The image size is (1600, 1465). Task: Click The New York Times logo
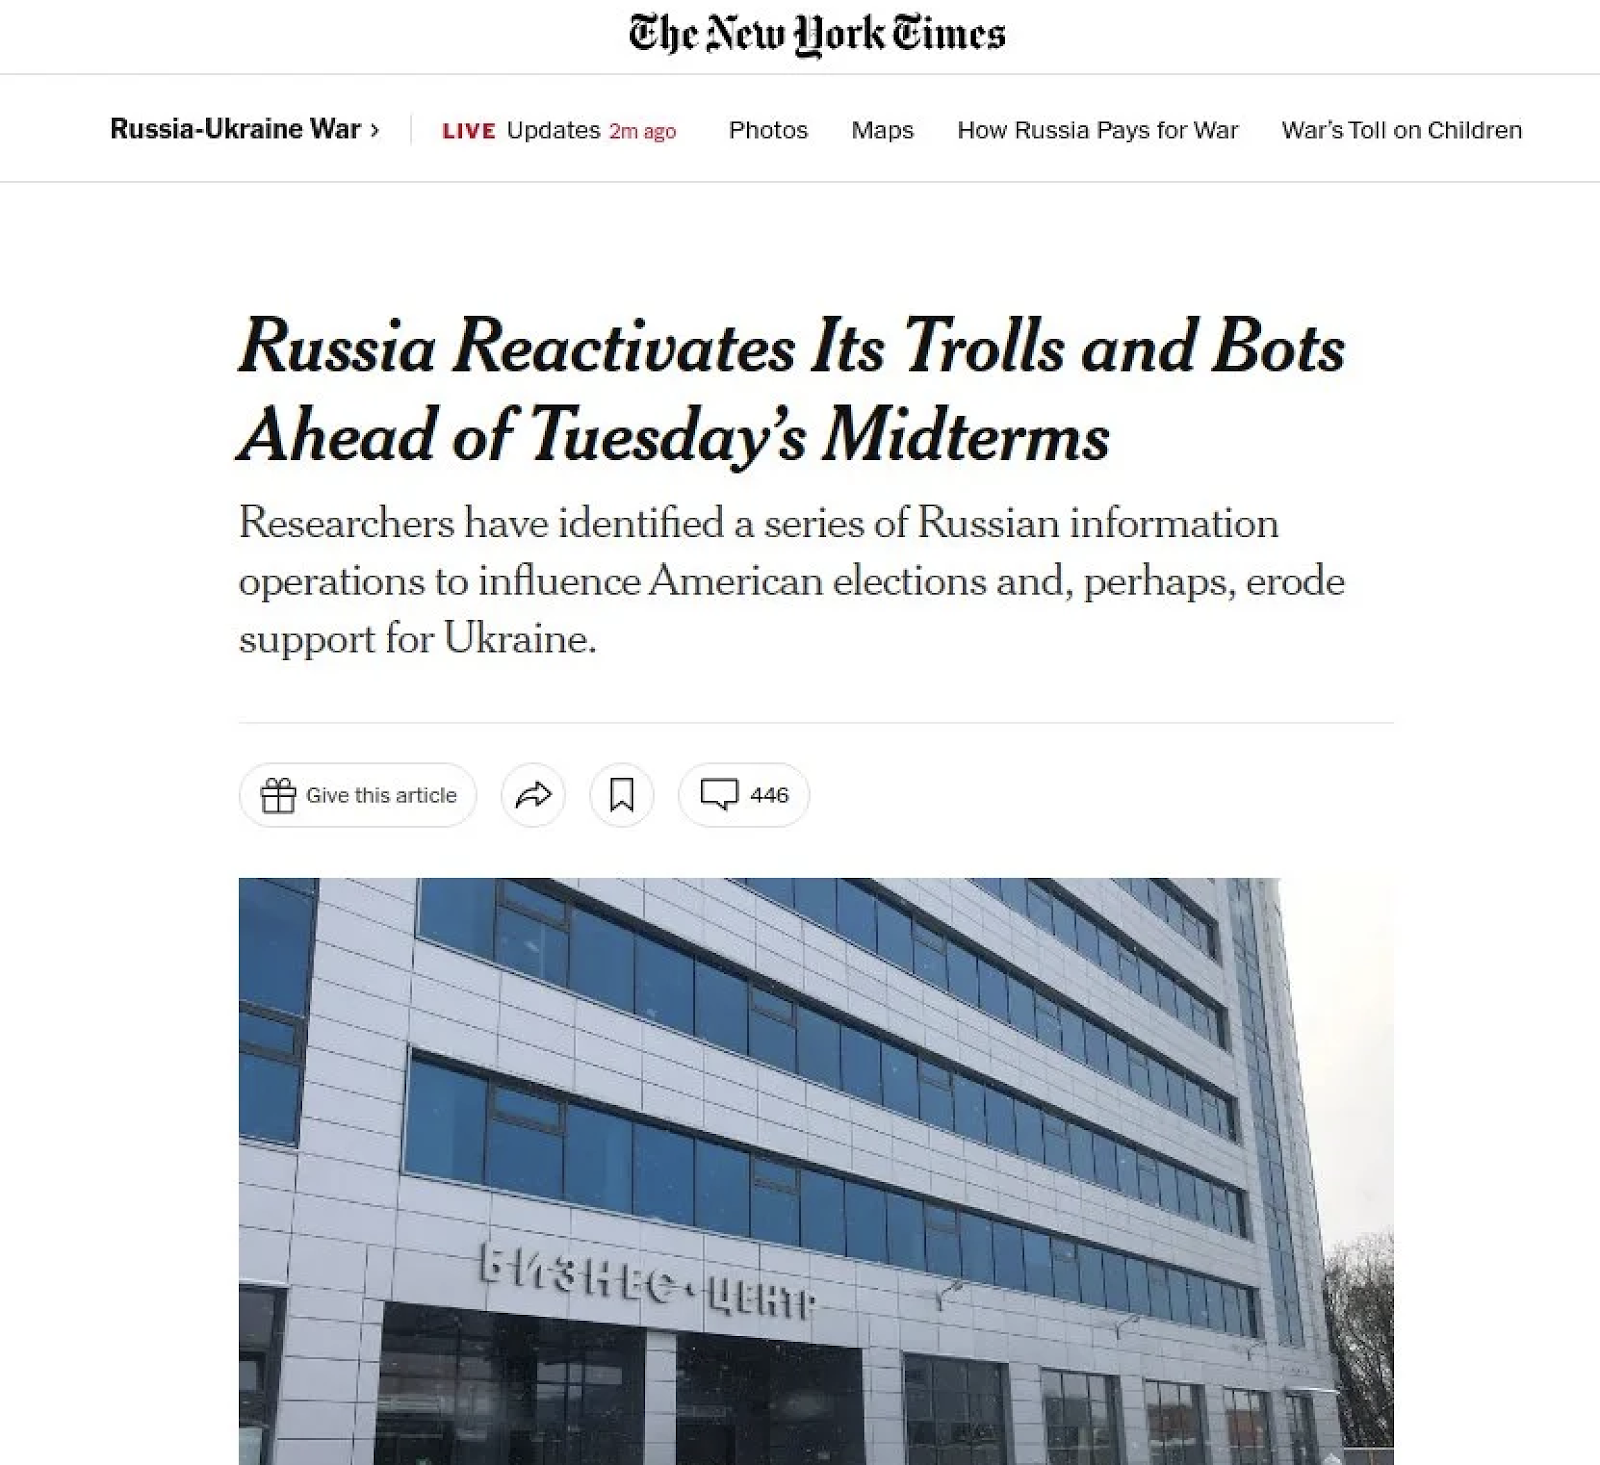(817, 35)
